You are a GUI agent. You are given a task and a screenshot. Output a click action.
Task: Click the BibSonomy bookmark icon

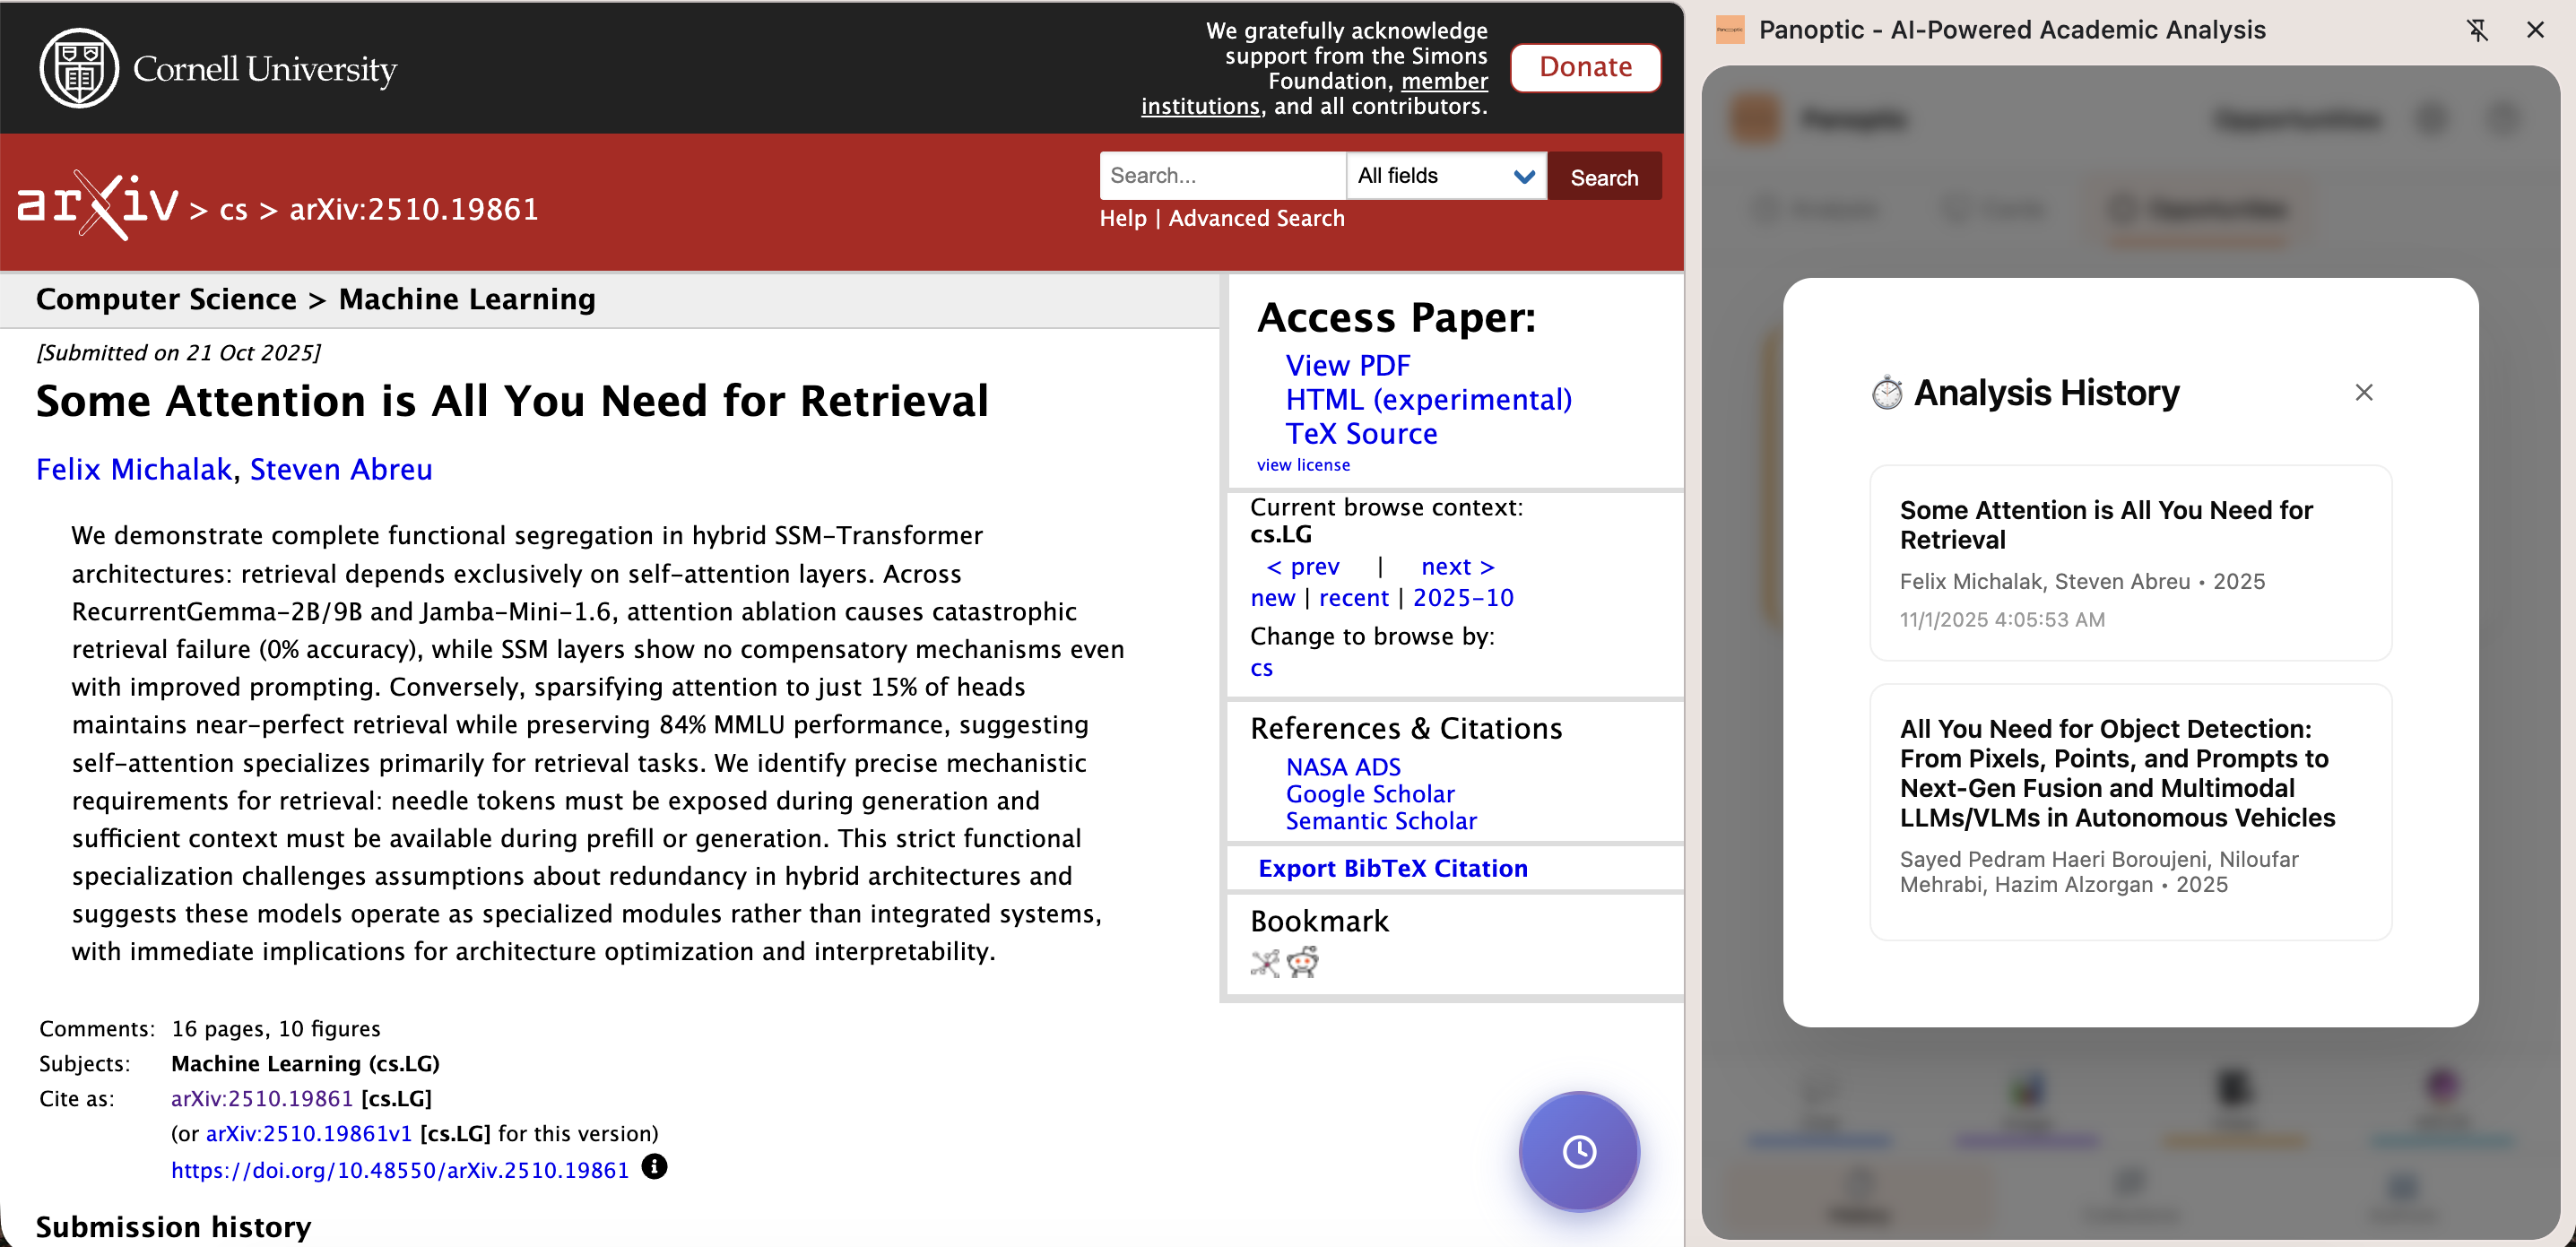point(1264,962)
